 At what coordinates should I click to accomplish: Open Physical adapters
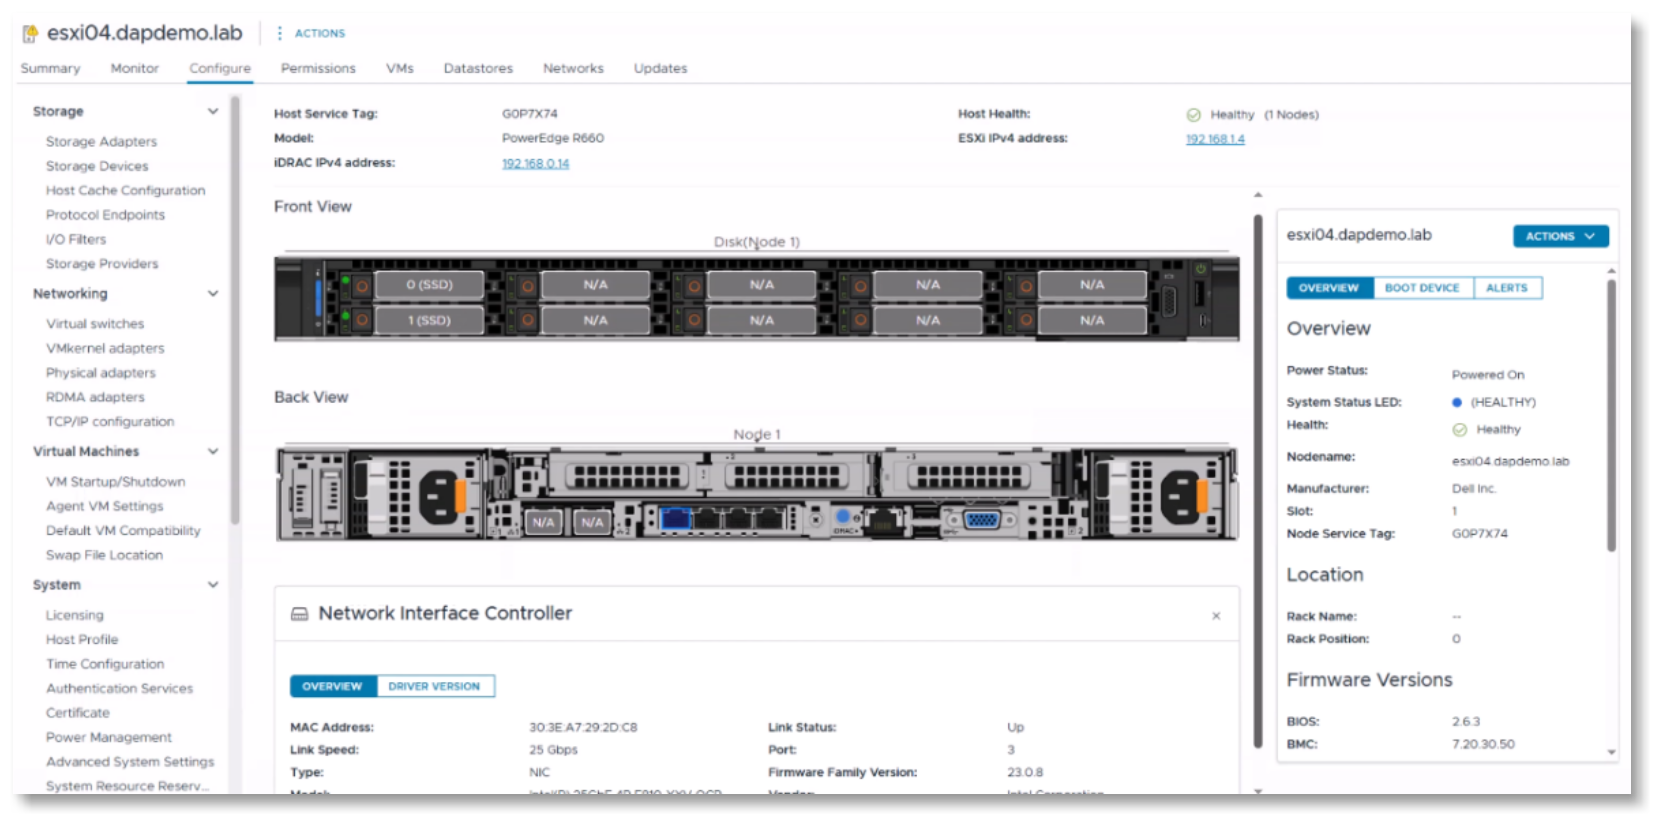[101, 373]
